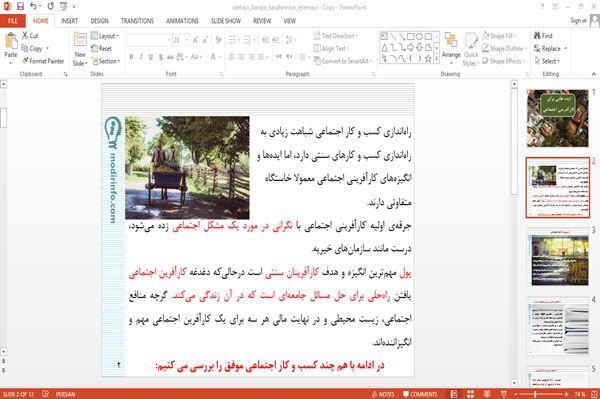
Task: Switch to Slide Sorter view
Action: coord(470,394)
